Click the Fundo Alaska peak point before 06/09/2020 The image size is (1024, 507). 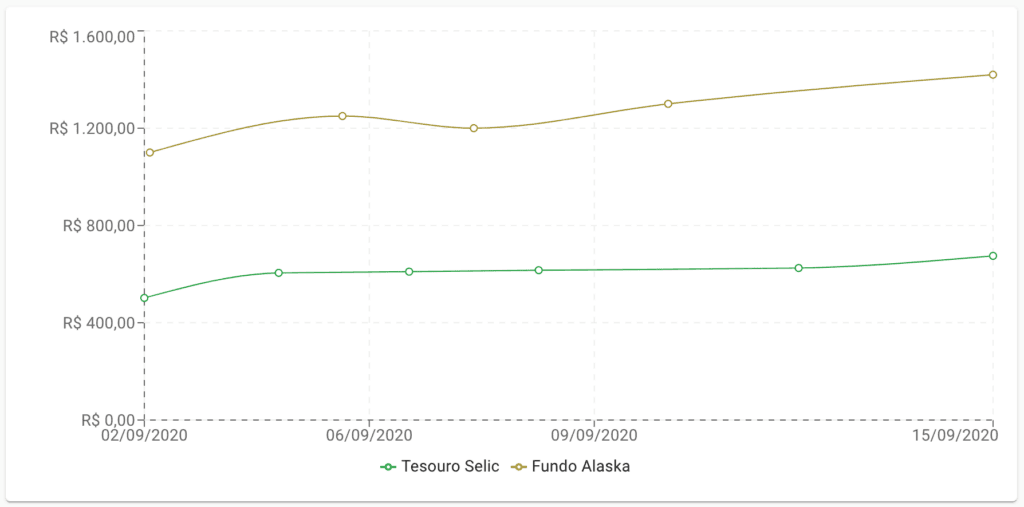tap(342, 116)
